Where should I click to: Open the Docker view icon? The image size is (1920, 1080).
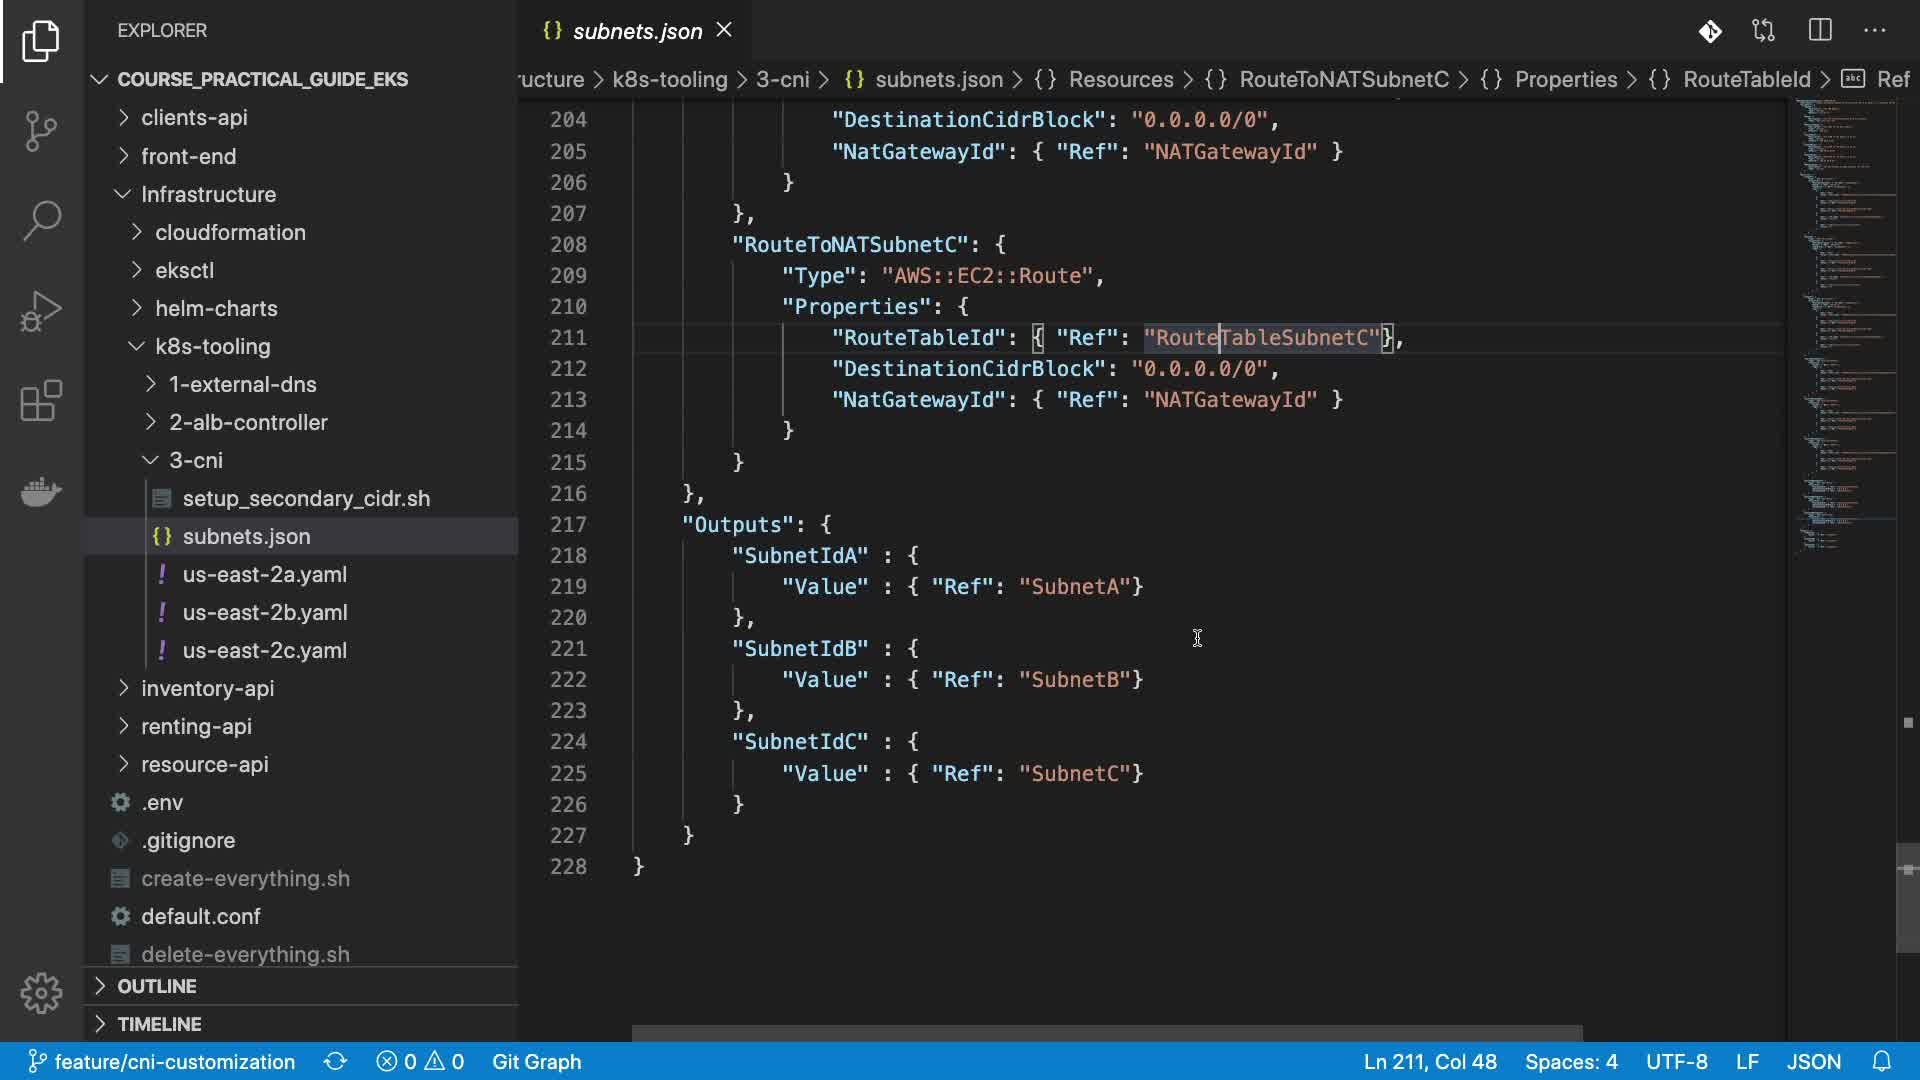41,491
